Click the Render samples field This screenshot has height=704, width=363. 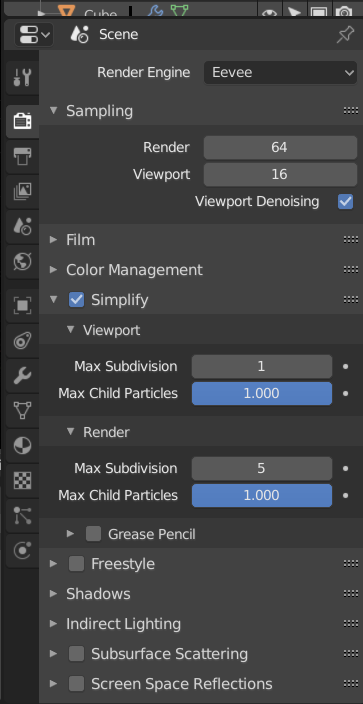point(280,147)
